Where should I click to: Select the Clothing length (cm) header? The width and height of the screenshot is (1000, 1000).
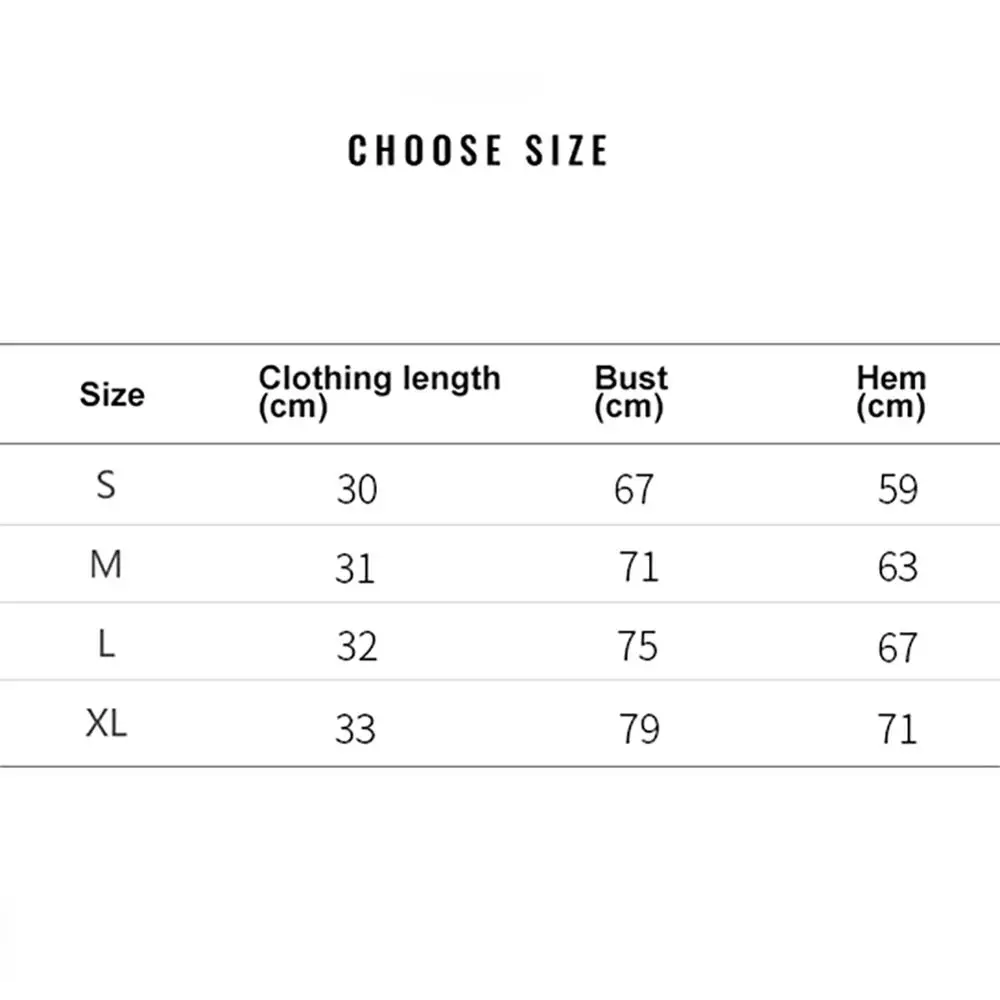click(x=379, y=391)
